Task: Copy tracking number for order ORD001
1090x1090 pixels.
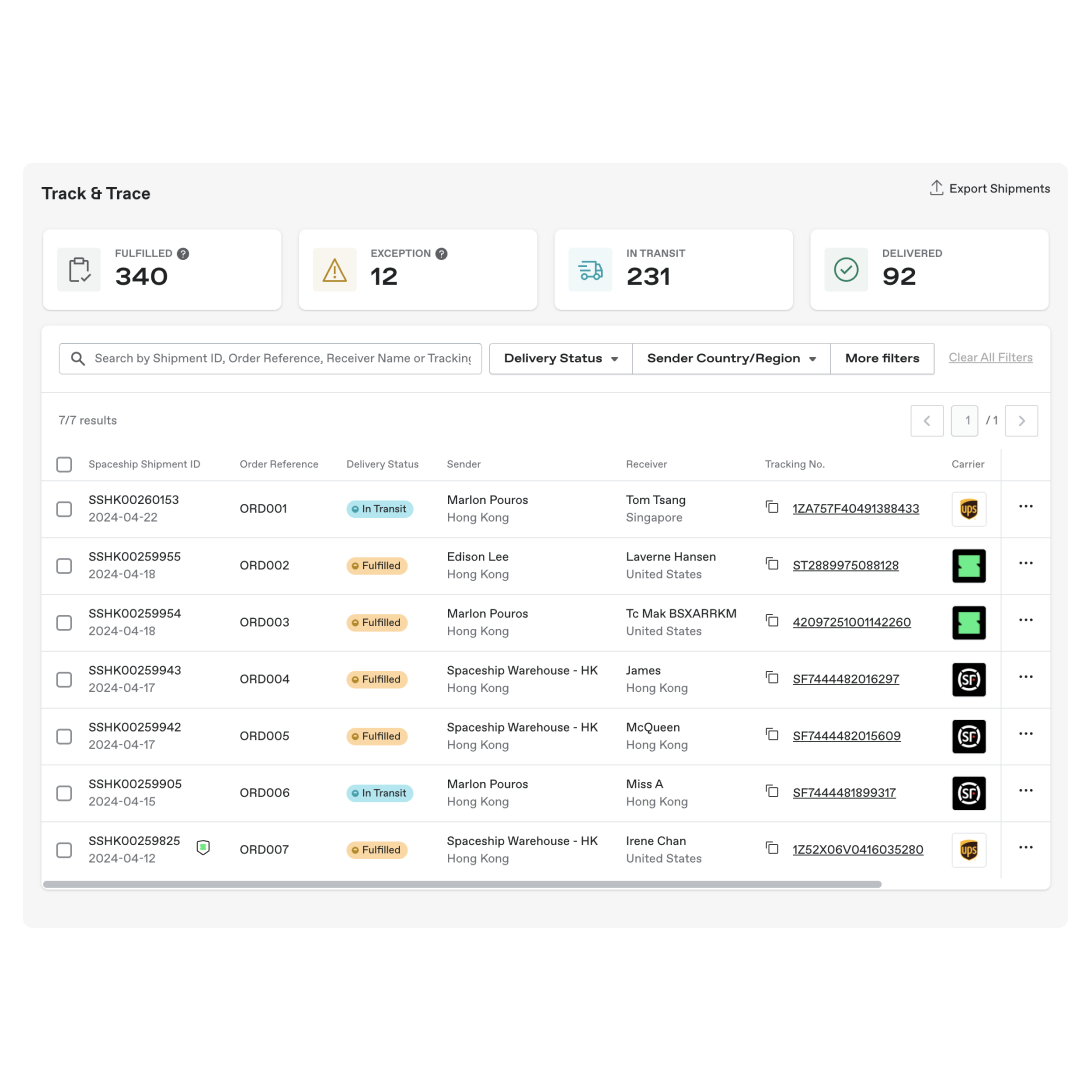Action: point(772,507)
